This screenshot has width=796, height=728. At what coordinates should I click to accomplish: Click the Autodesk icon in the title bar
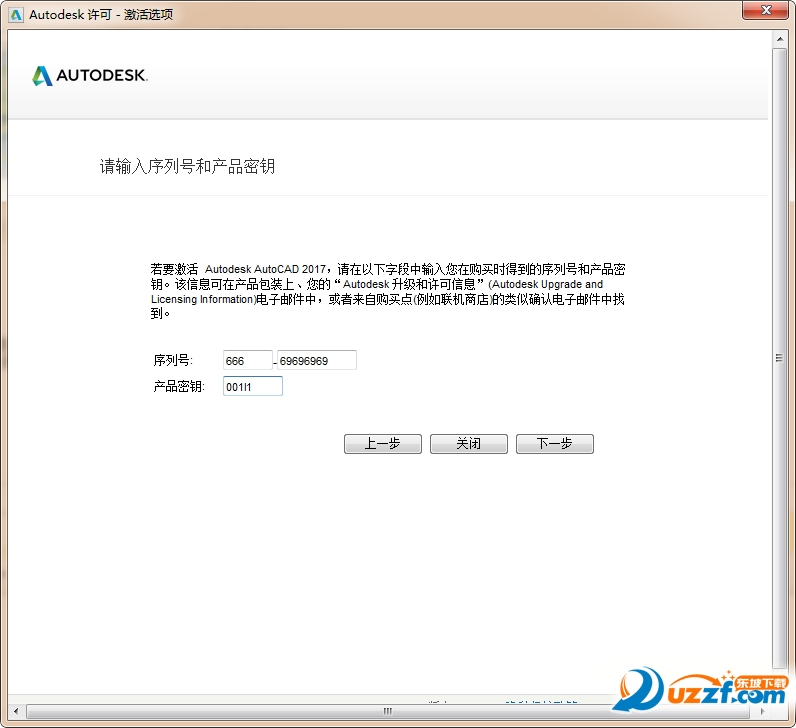click(16, 15)
